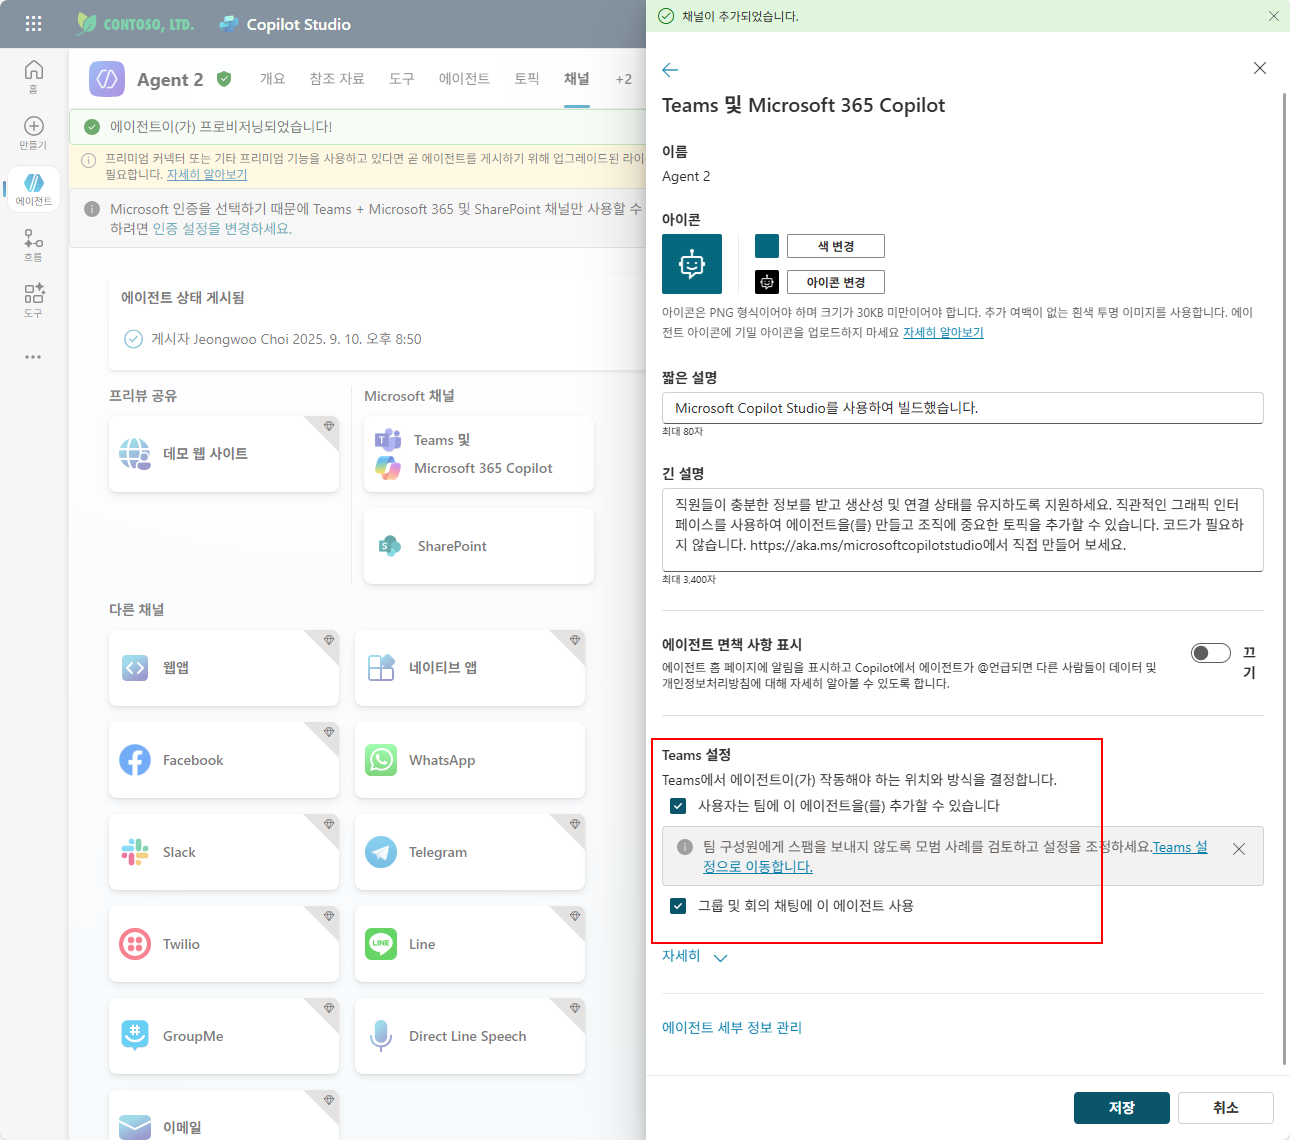The image size is (1290, 1140).
Task: Open the Create (만들기) sidebar icon
Action: tap(33, 132)
